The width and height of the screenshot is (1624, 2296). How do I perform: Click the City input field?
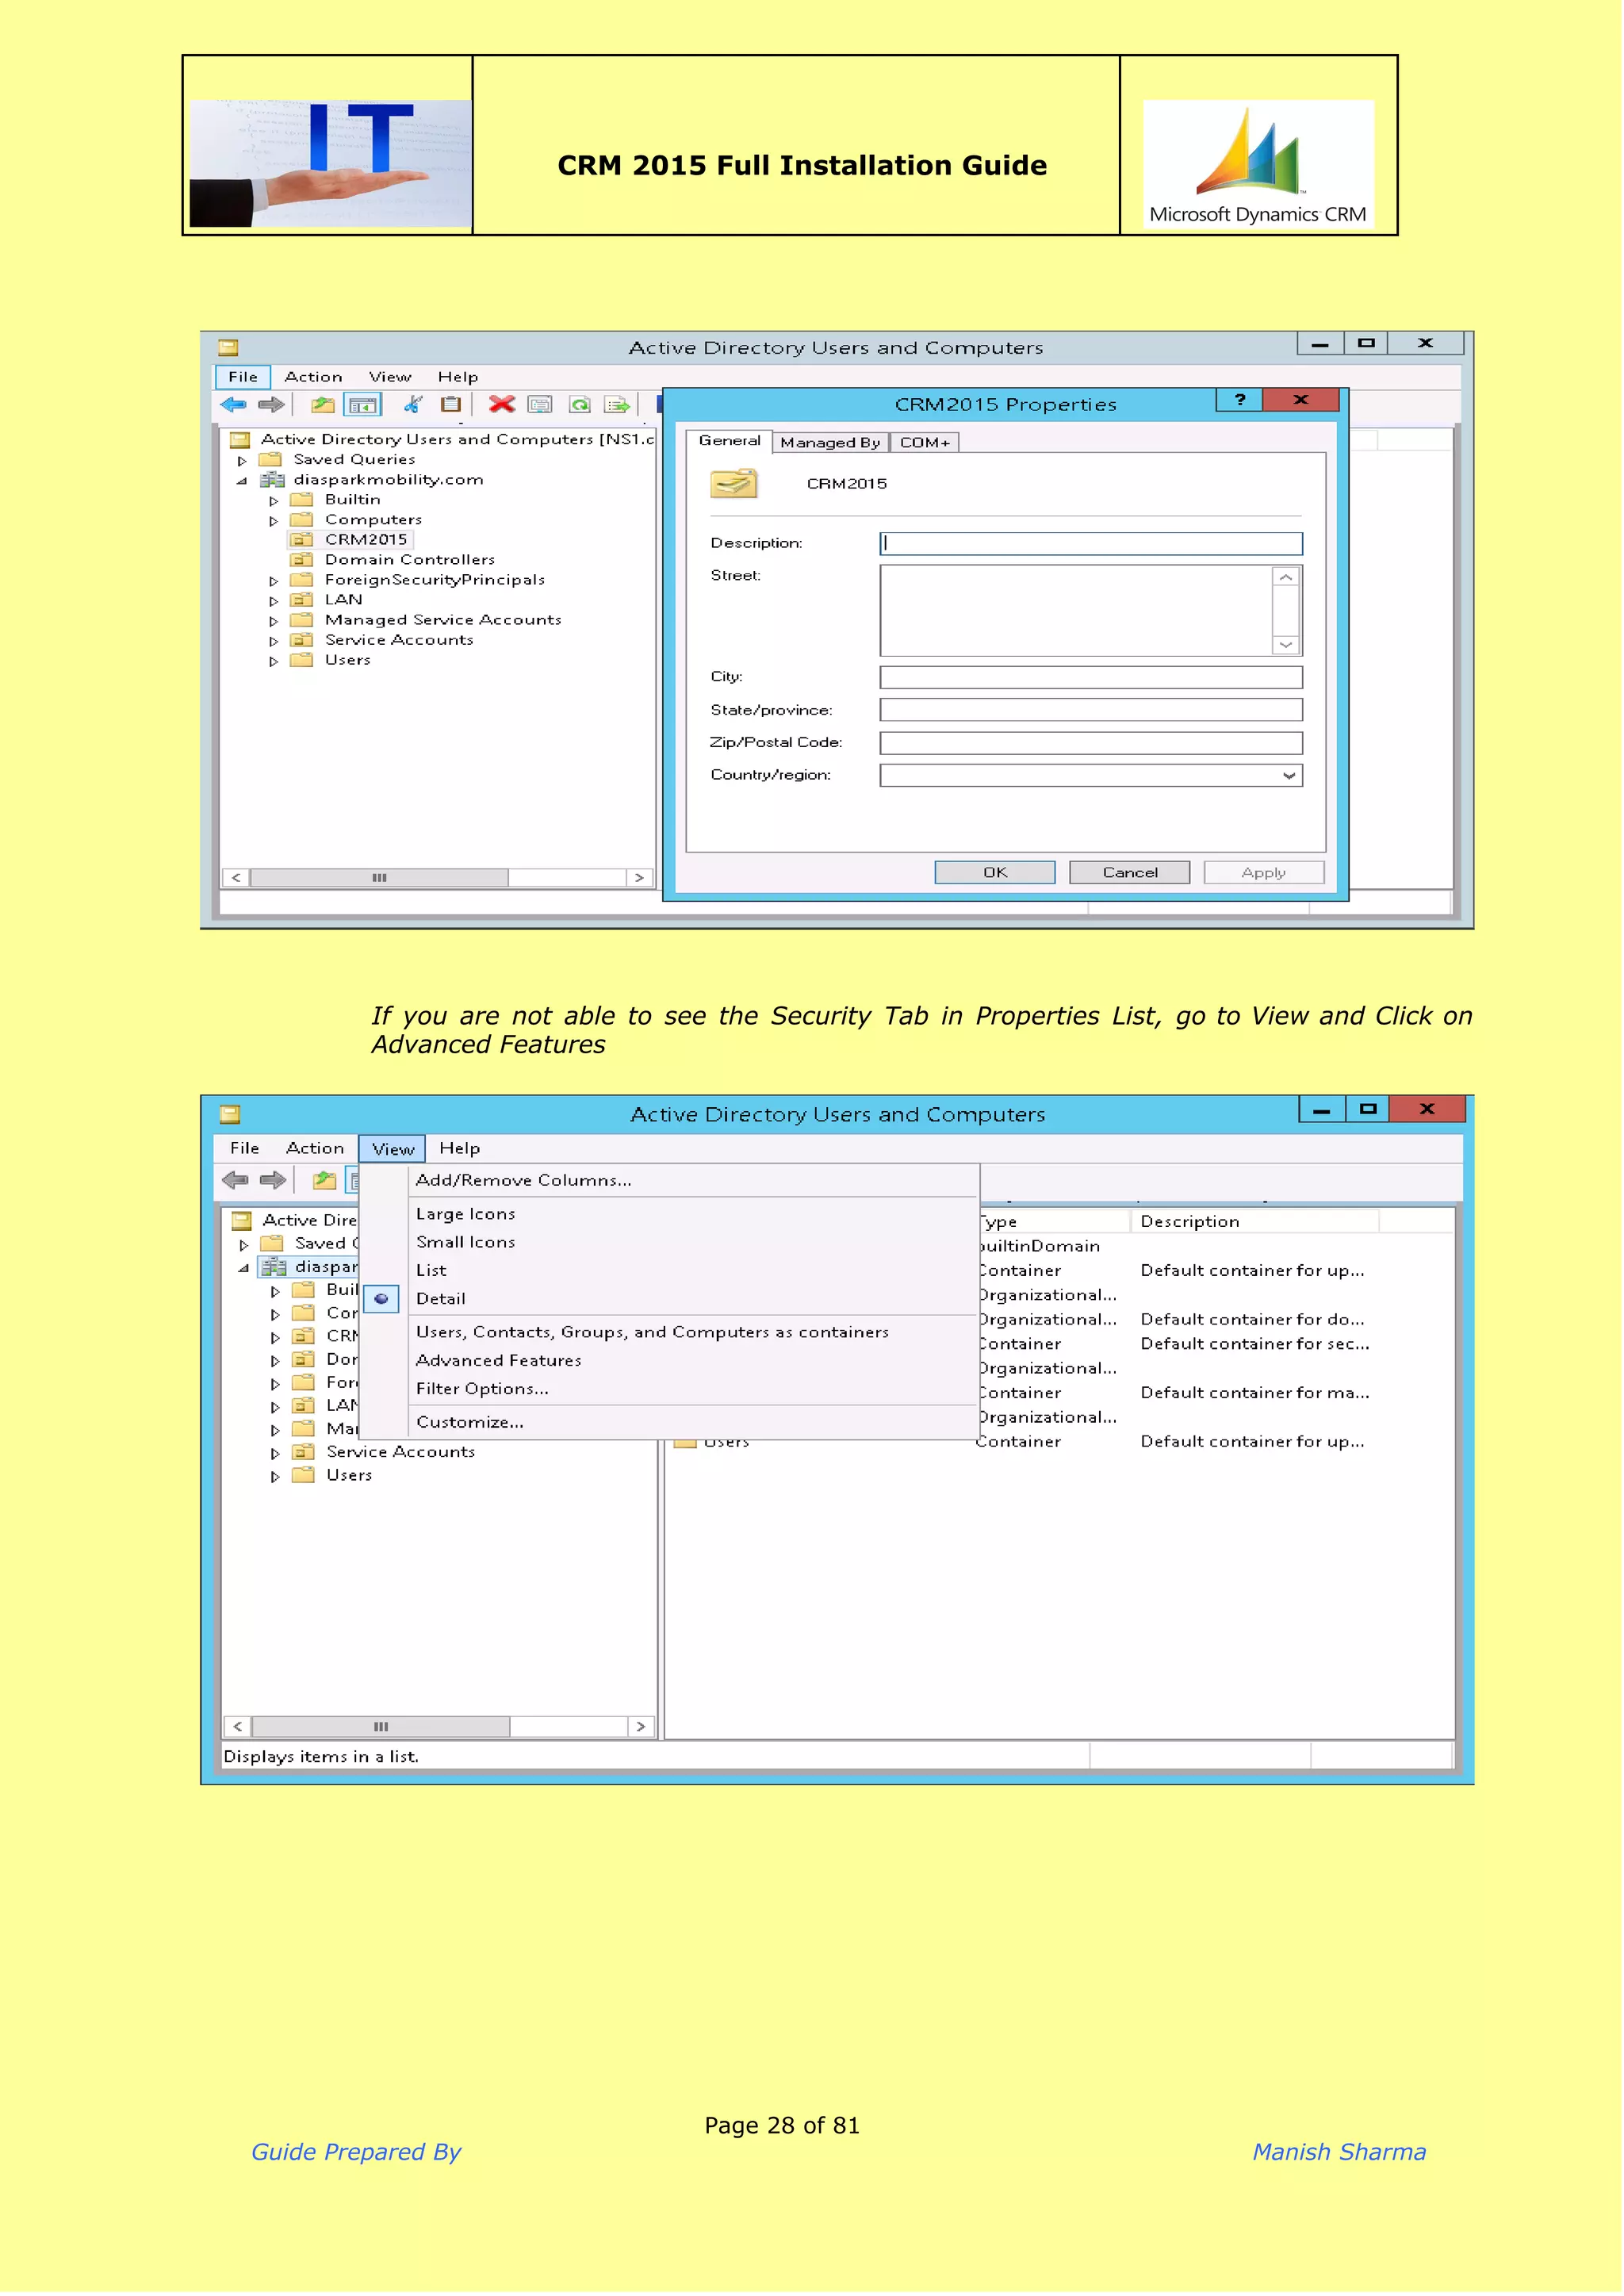tap(1093, 678)
